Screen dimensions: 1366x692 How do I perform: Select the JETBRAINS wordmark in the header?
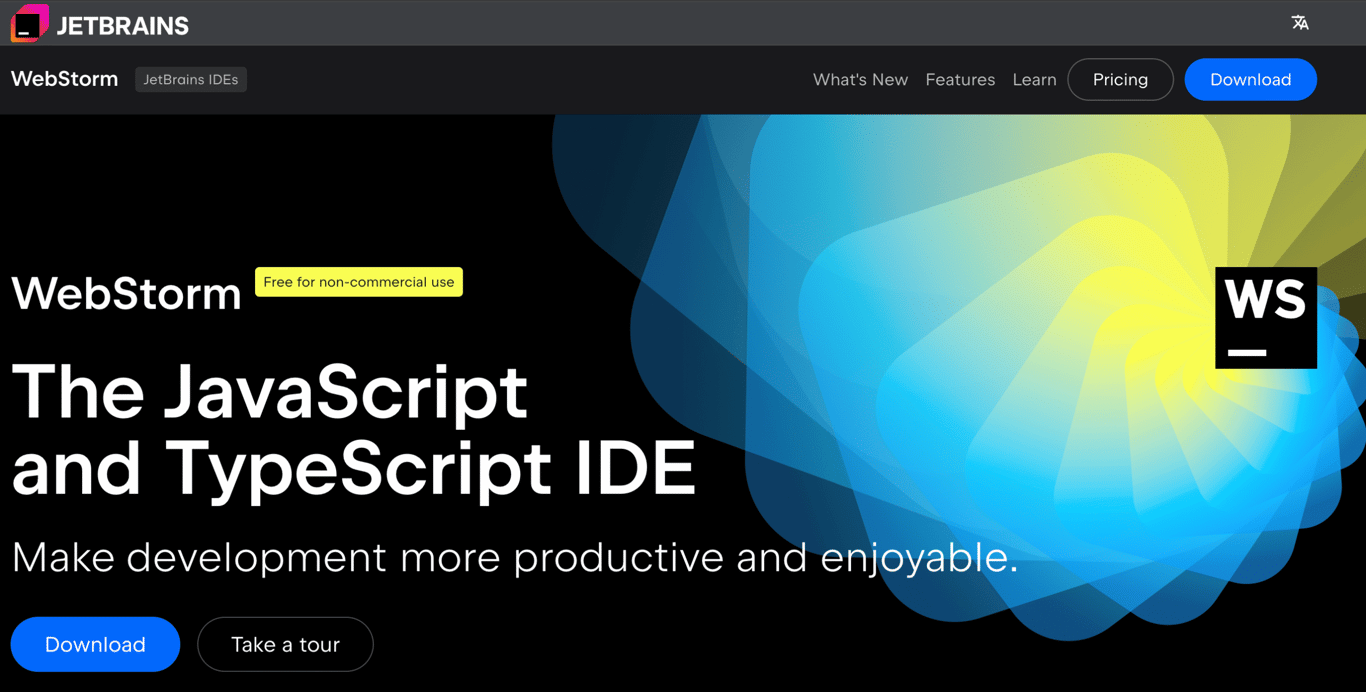click(x=120, y=23)
